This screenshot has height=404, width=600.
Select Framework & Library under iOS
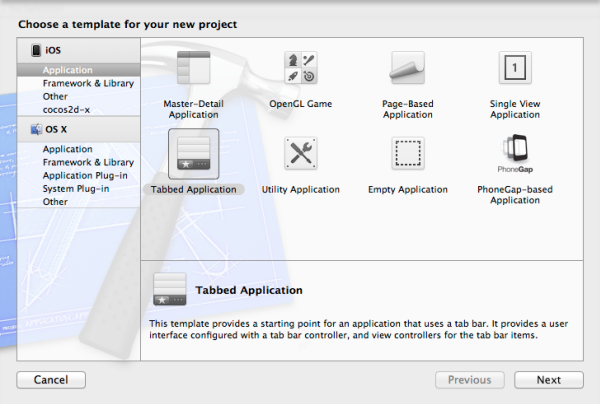coord(88,84)
